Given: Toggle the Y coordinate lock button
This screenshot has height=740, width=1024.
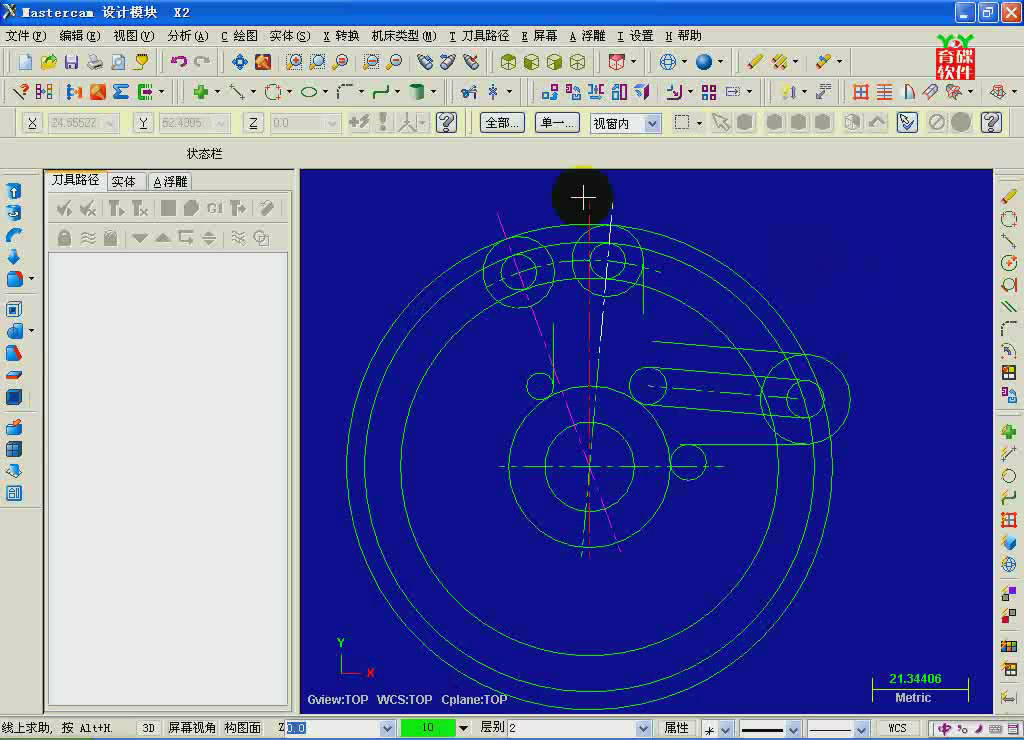Looking at the screenshot, I should [143, 123].
